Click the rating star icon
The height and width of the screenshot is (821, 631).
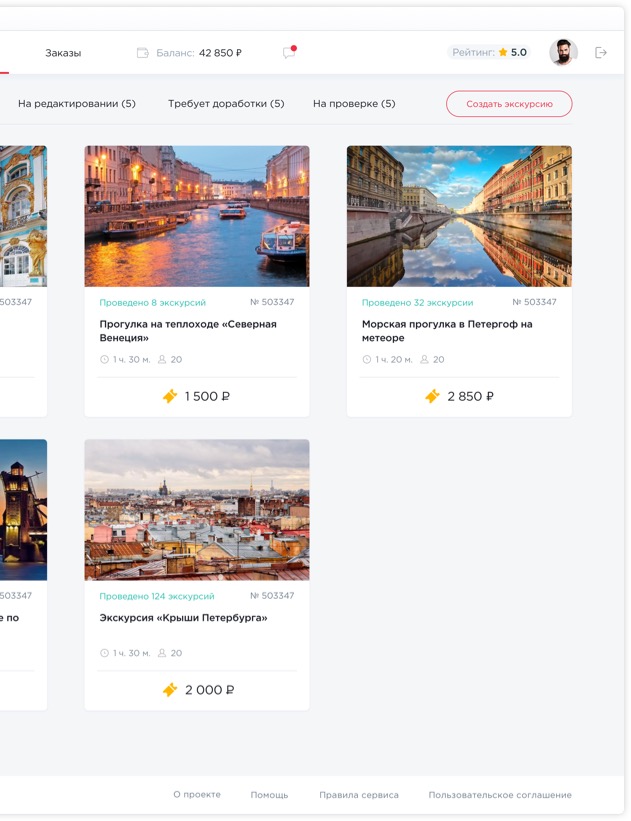[x=503, y=53]
